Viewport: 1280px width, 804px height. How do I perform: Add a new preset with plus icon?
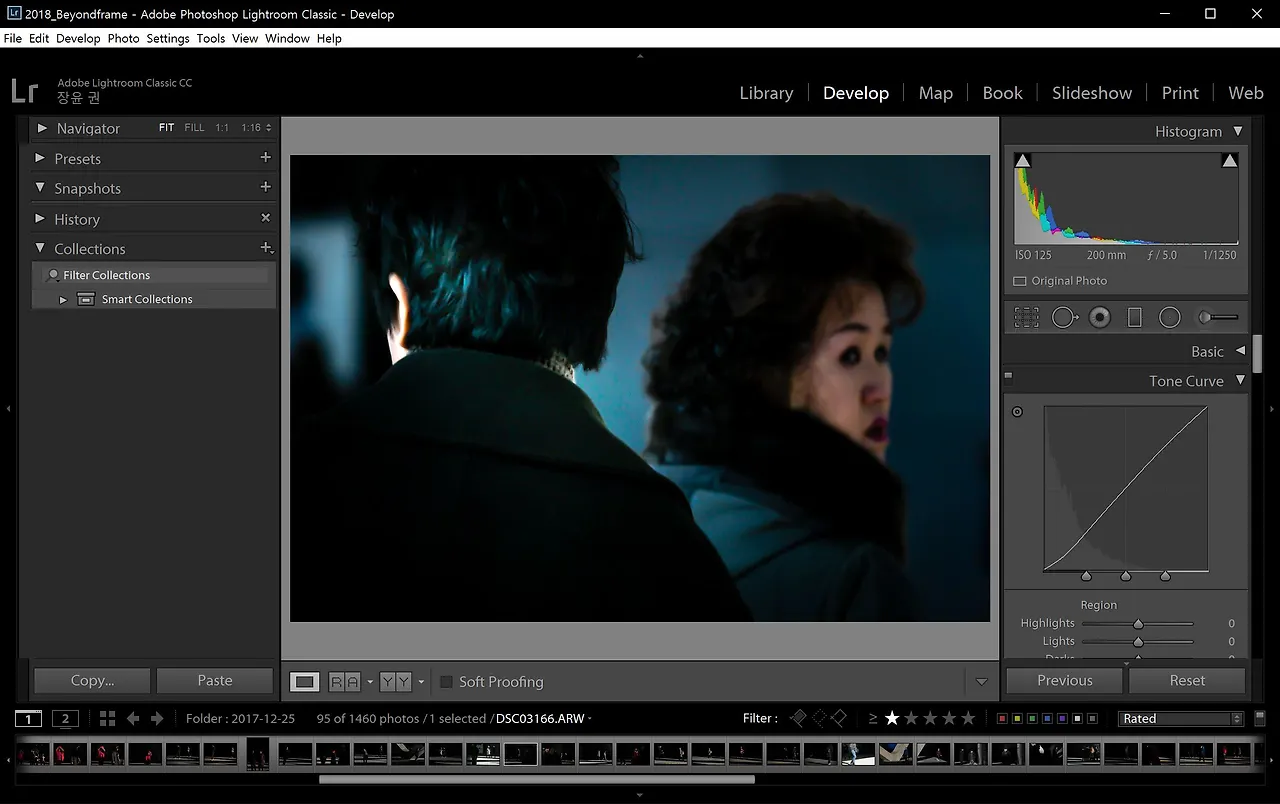tap(265, 157)
